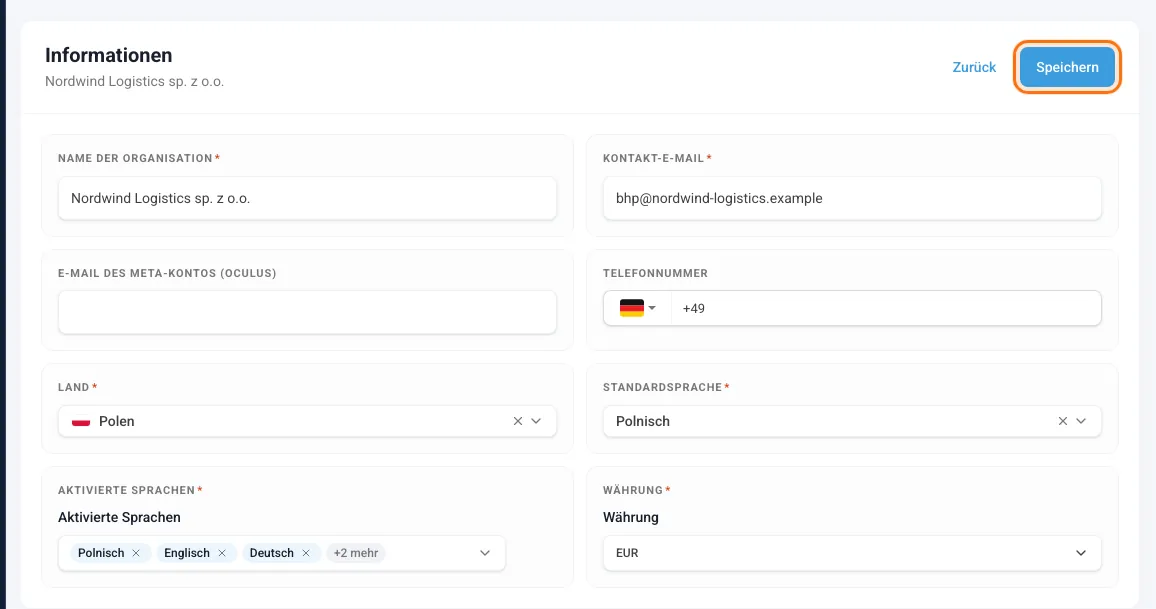Click the Nordwind Logistics subtitle under heading
1156x609 pixels.
pos(134,81)
